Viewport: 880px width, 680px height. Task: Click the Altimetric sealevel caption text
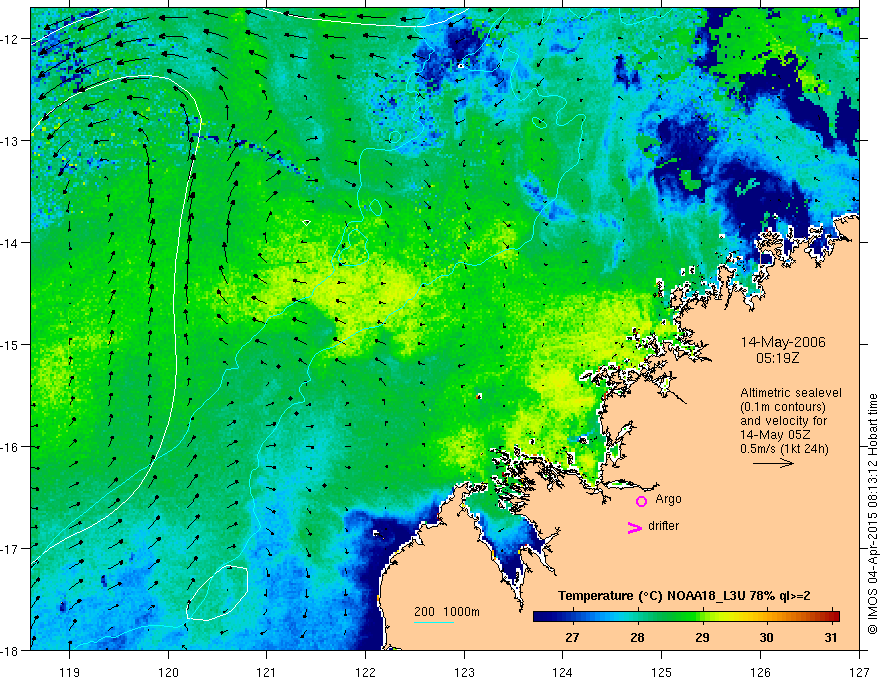(791, 393)
